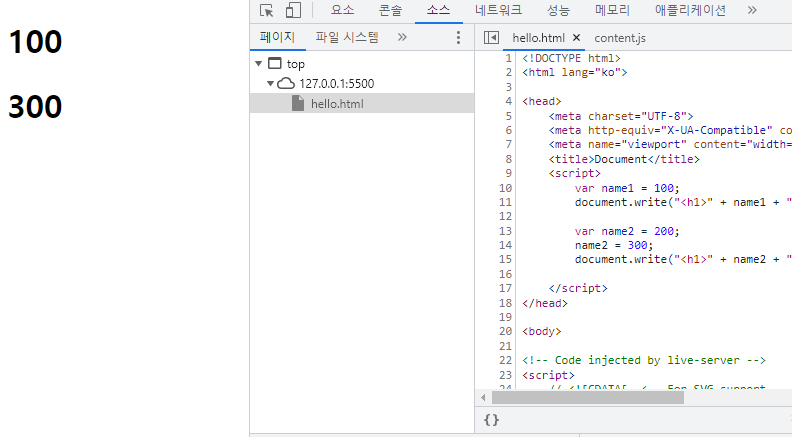Click the hello.html file icon in tree
The height and width of the screenshot is (437, 792).
pyautogui.click(x=298, y=104)
